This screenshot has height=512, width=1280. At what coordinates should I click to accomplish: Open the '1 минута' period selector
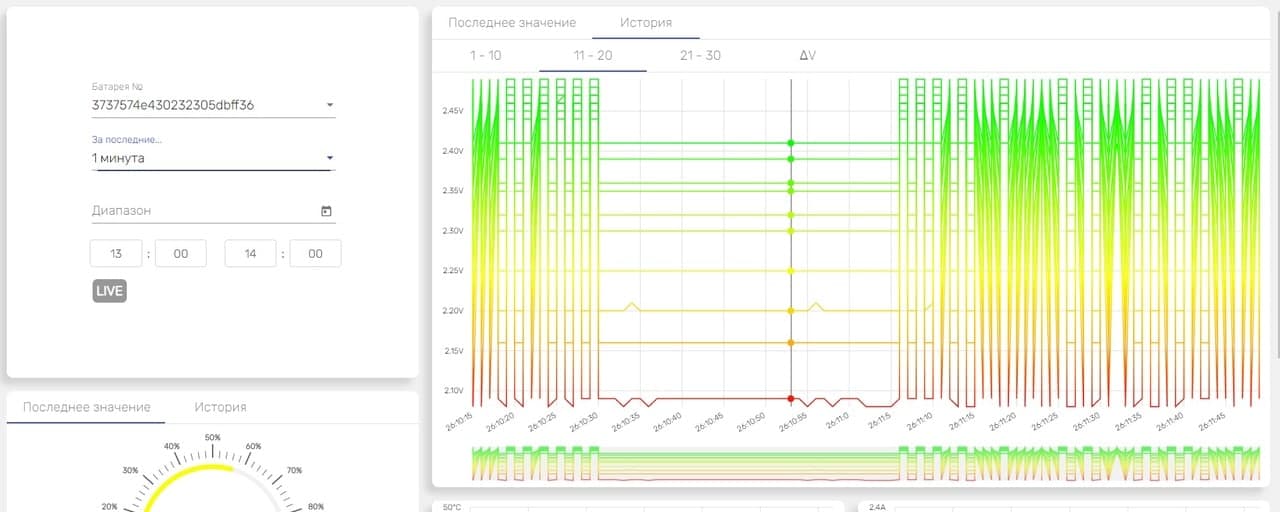click(213, 158)
